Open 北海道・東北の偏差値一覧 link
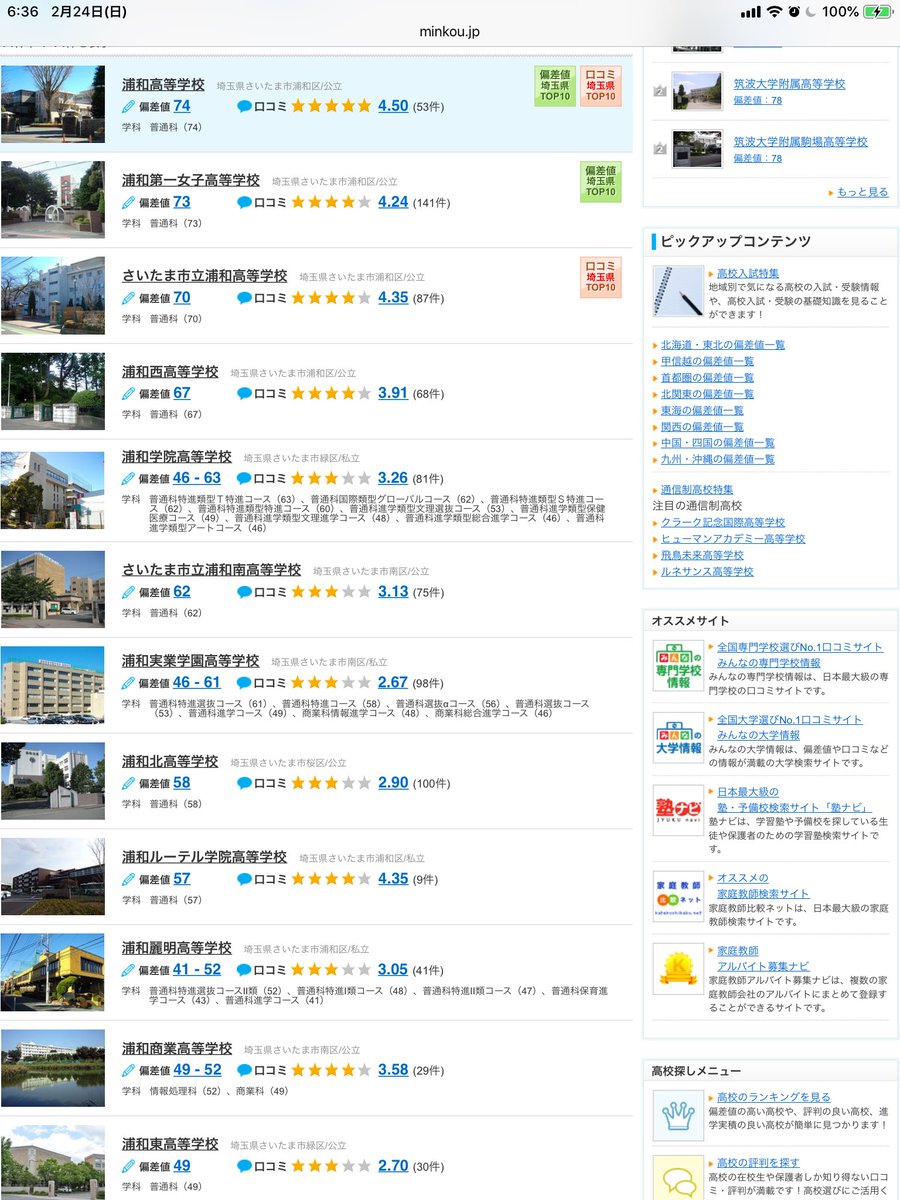 [x=723, y=344]
